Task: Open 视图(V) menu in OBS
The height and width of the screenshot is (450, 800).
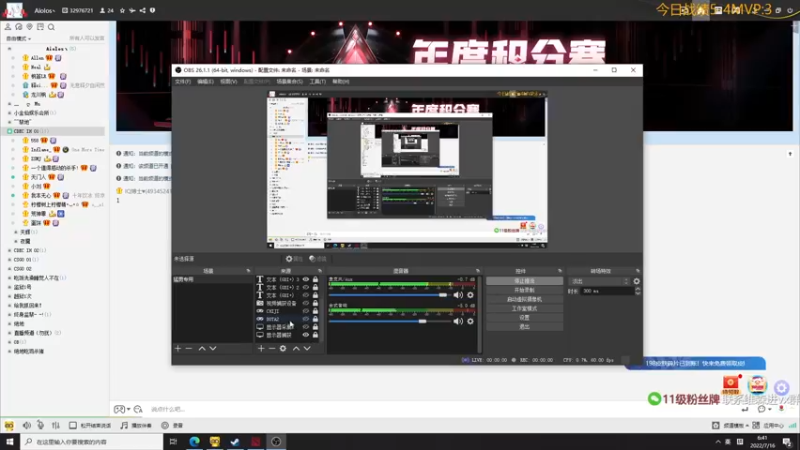Action: click(x=229, y=82)
